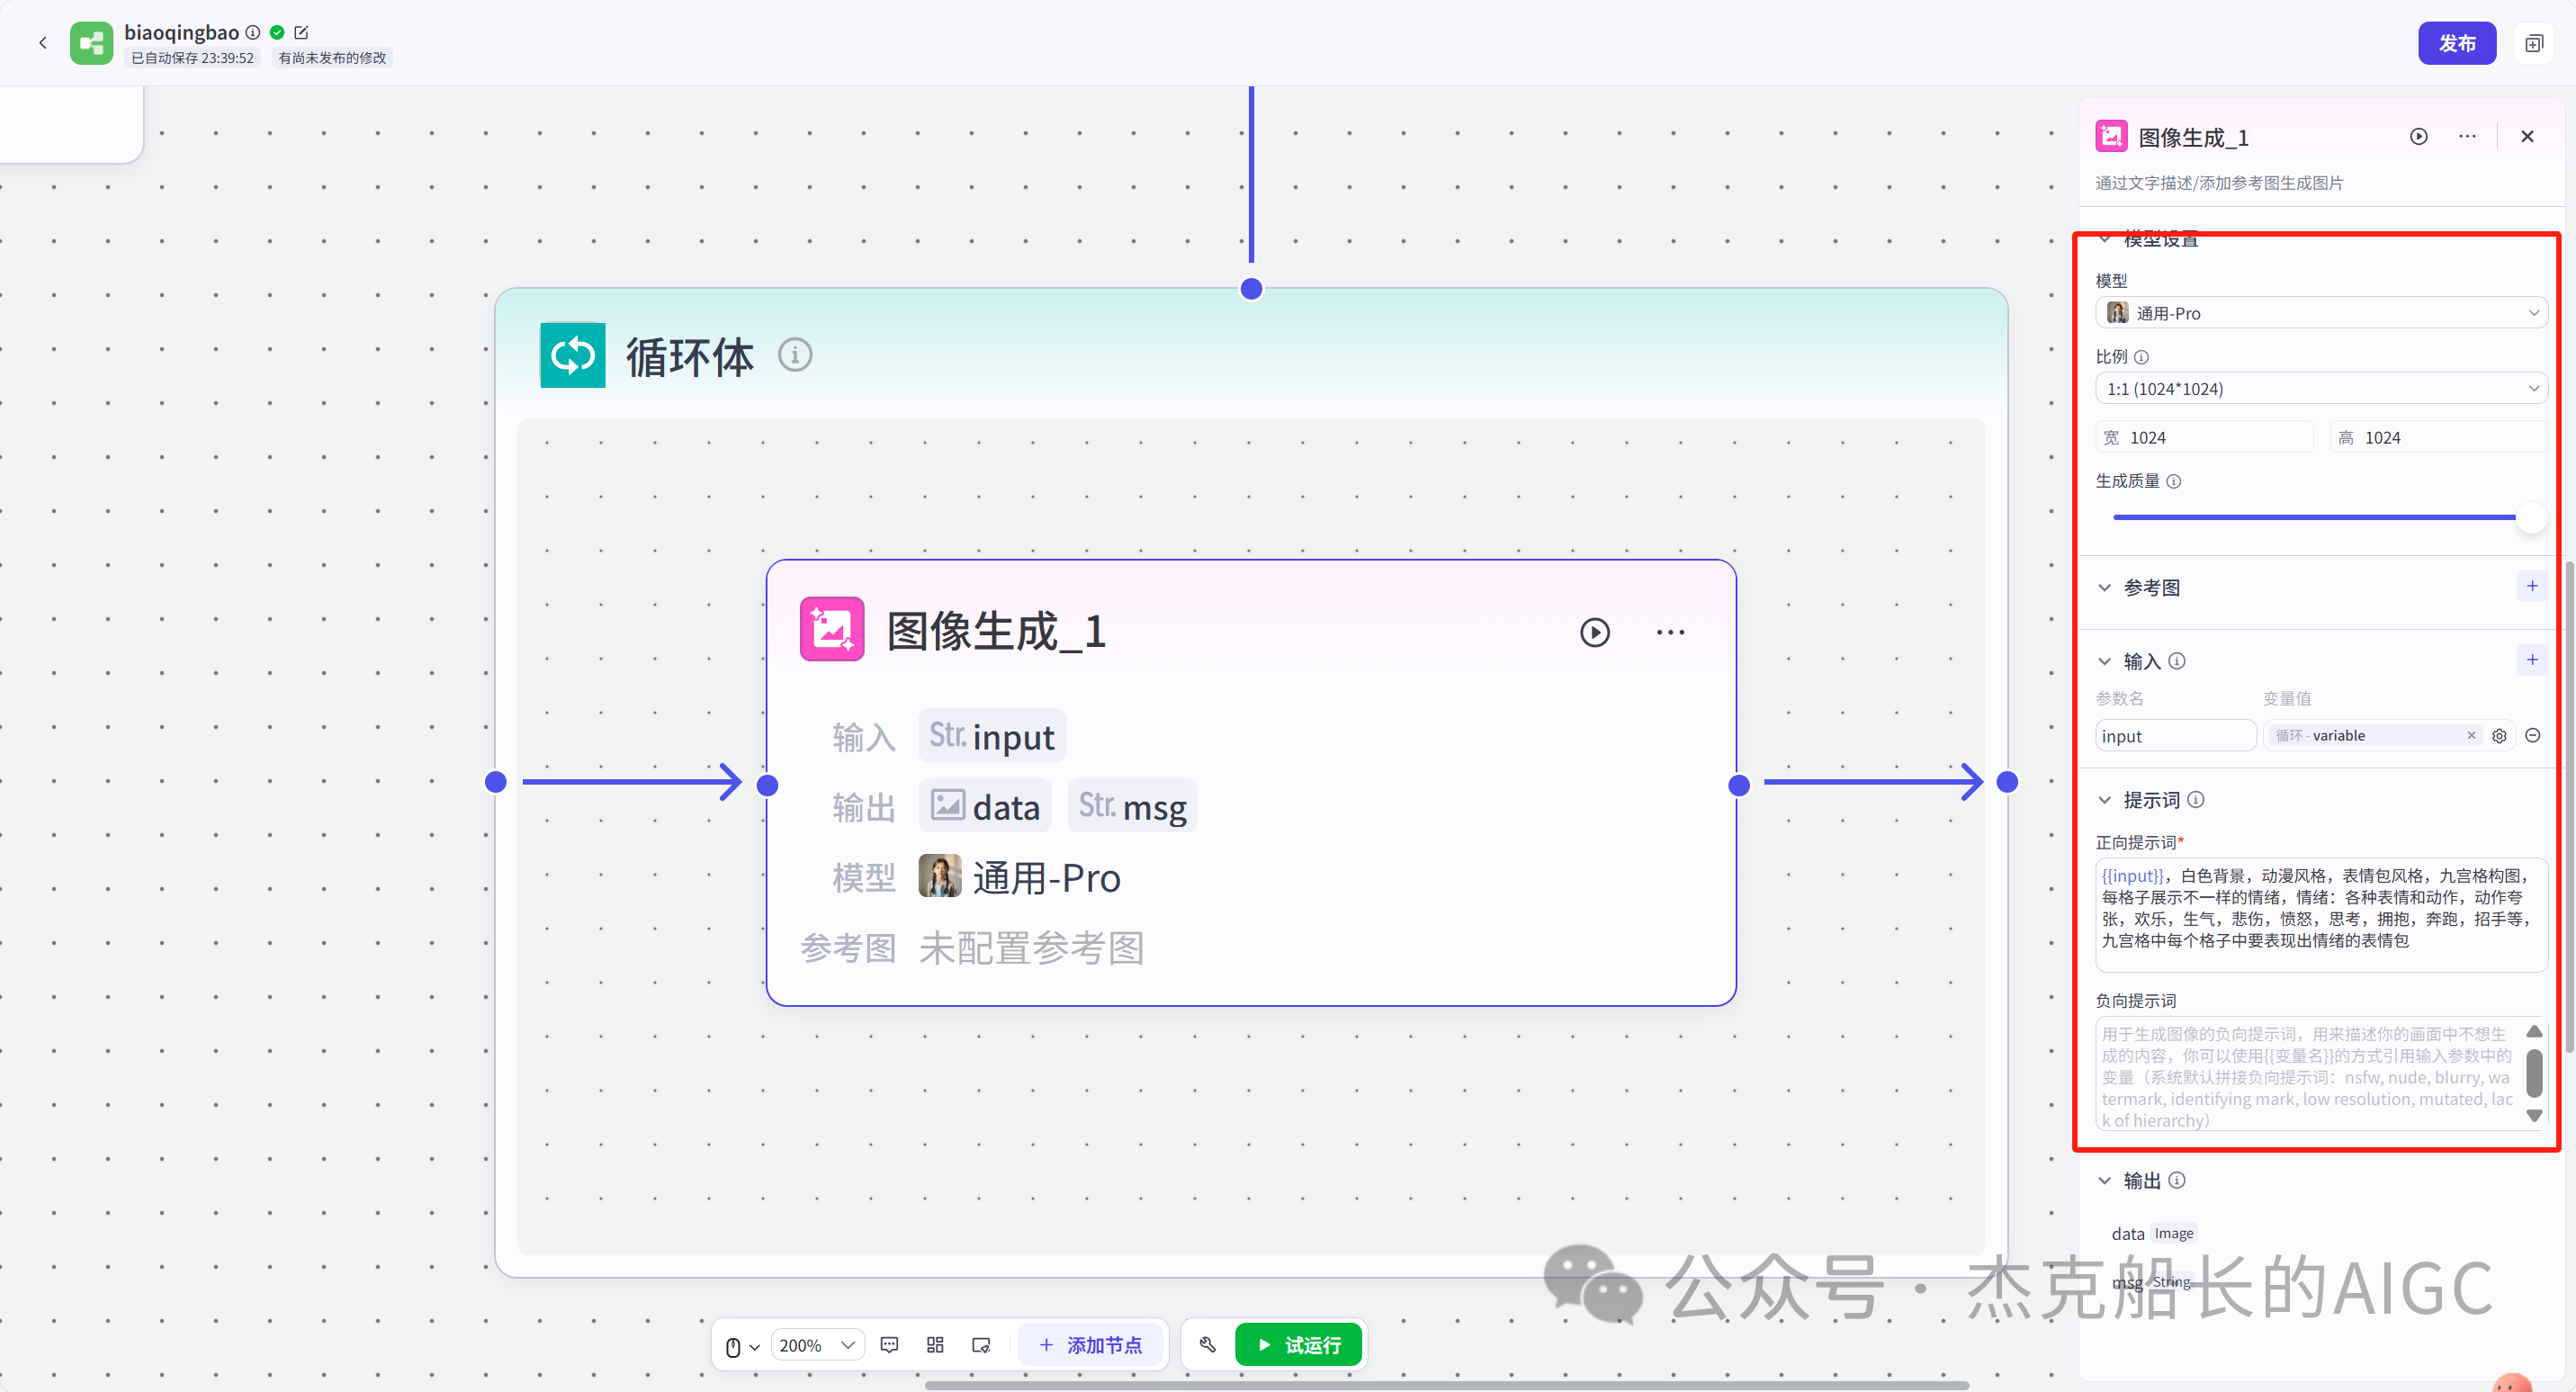The image size is (2576, 1392).
Task: Open the 比例 dropdown showing 1:1 (1024*1024)
Action: click(2320, 388)
